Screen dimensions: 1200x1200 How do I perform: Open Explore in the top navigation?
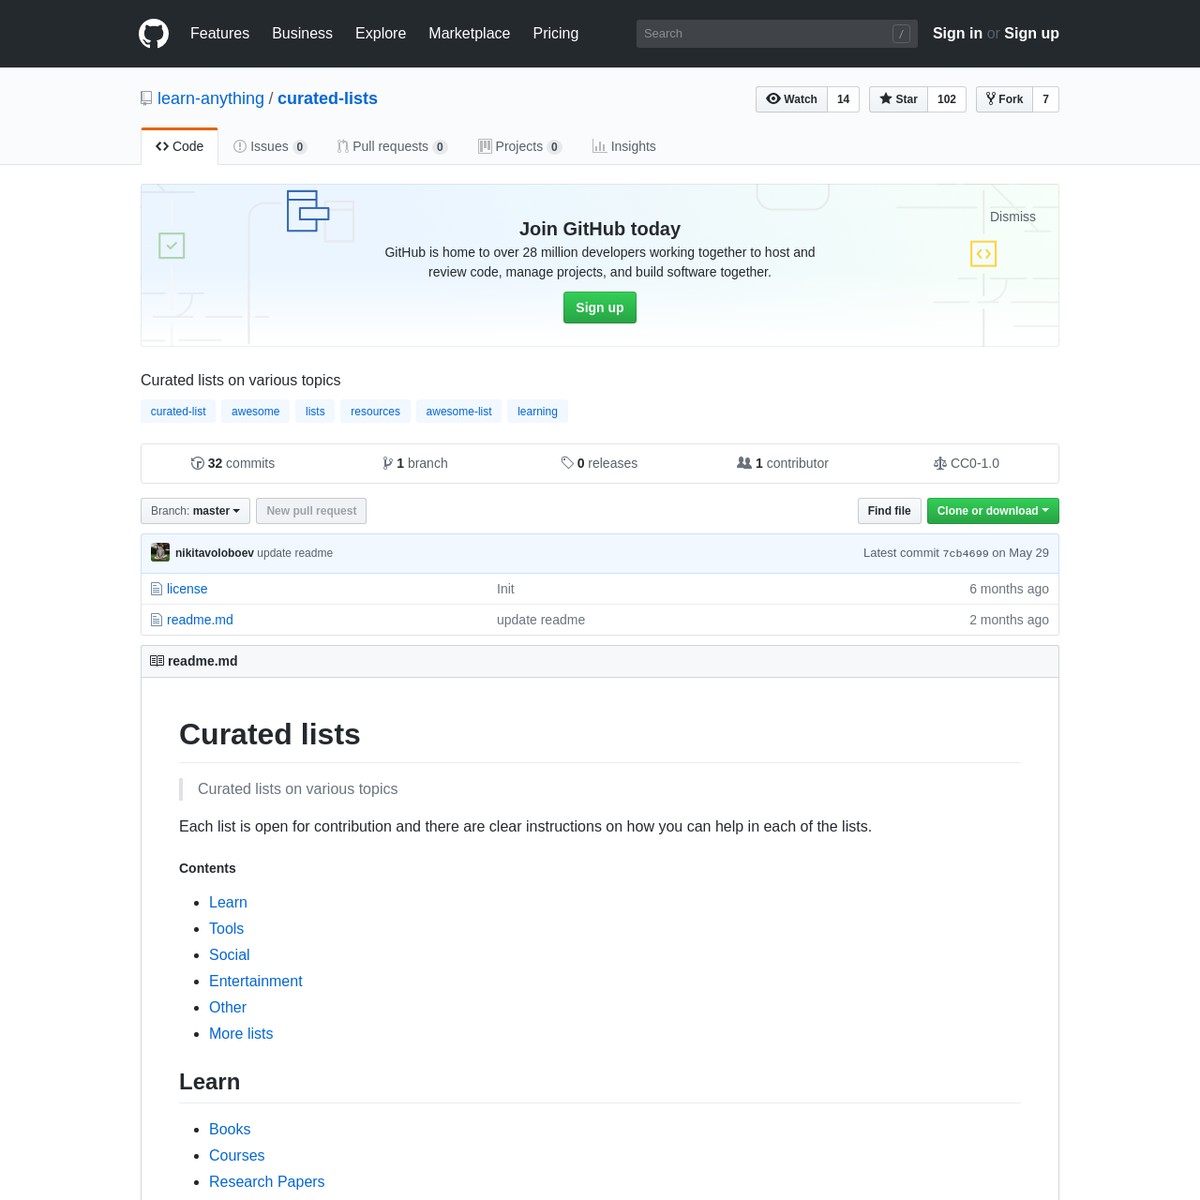380,33
